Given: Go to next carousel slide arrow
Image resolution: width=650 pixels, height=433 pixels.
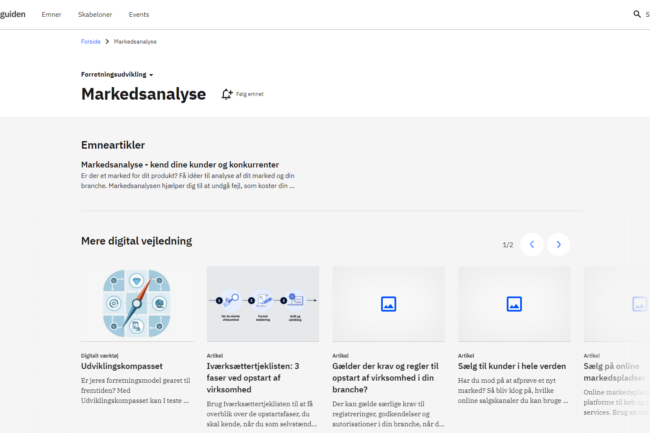Looking at the screenshot, I should (559, 244).
